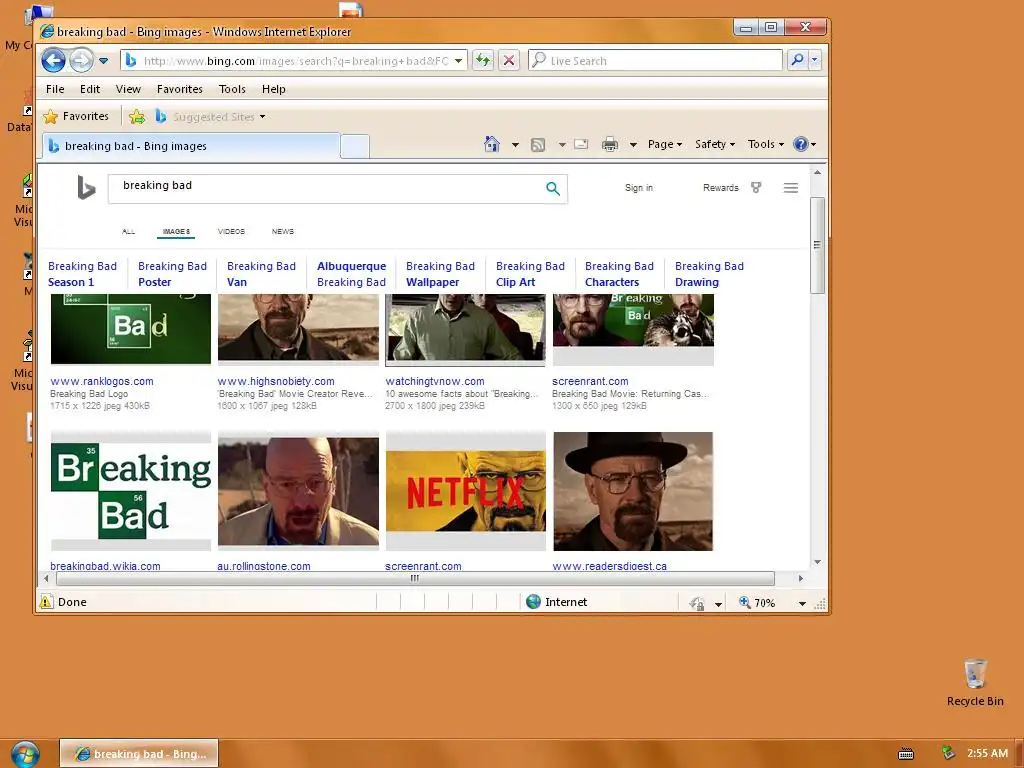
Task: Click Breaking Bad Poster suggestion
Action: click(x=172, y=274)
